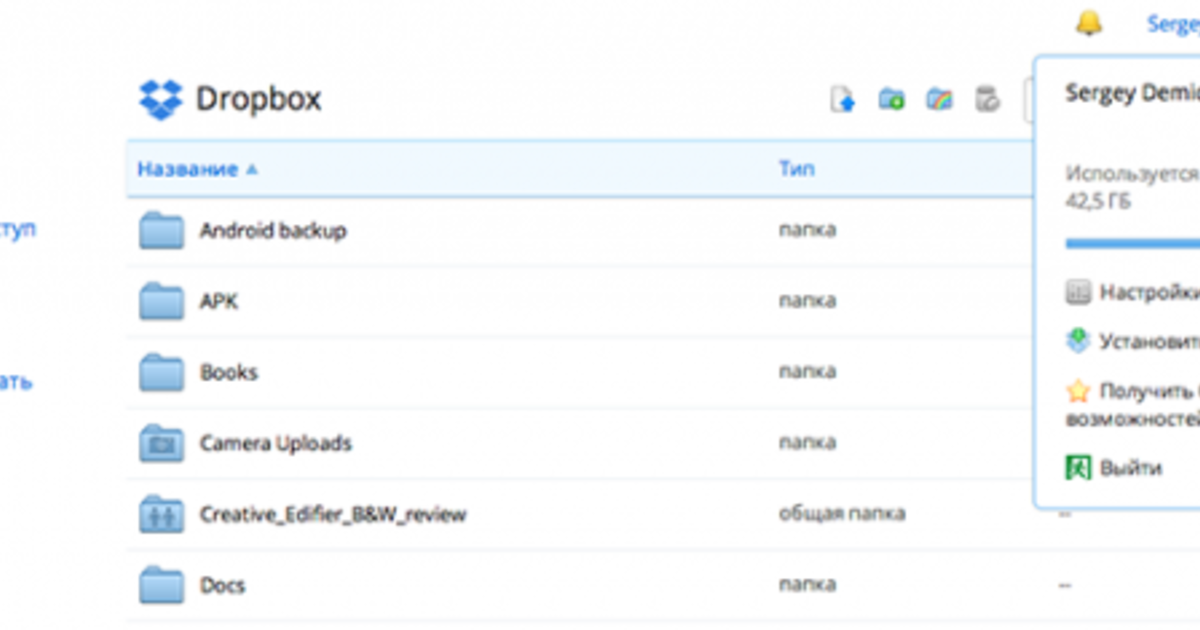Open the Docs folder
Viewport: 1200px width, 630px height.
coord(222,585)
